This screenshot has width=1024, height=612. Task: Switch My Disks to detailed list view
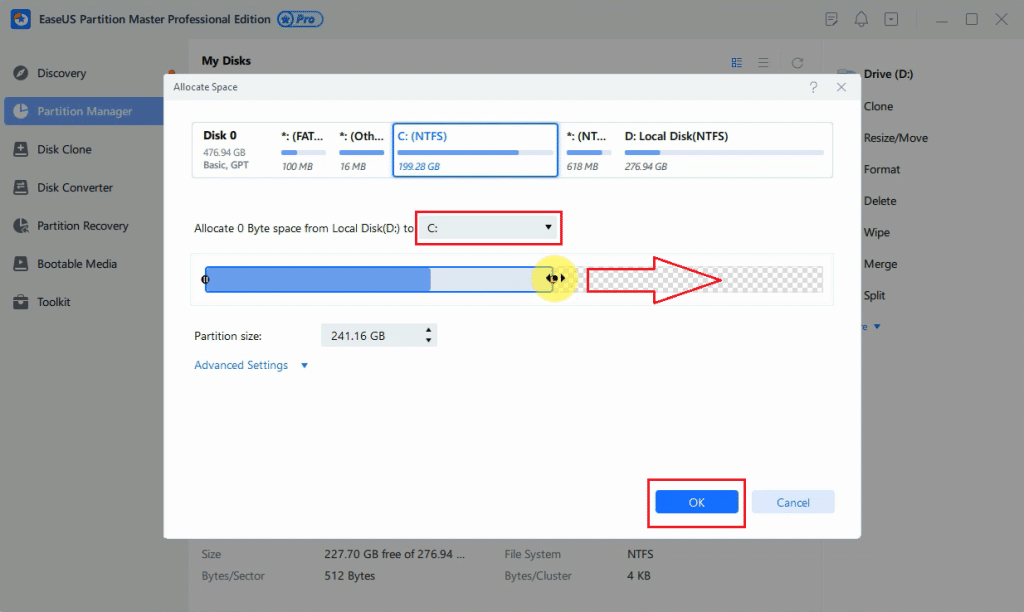coord(737,63)
